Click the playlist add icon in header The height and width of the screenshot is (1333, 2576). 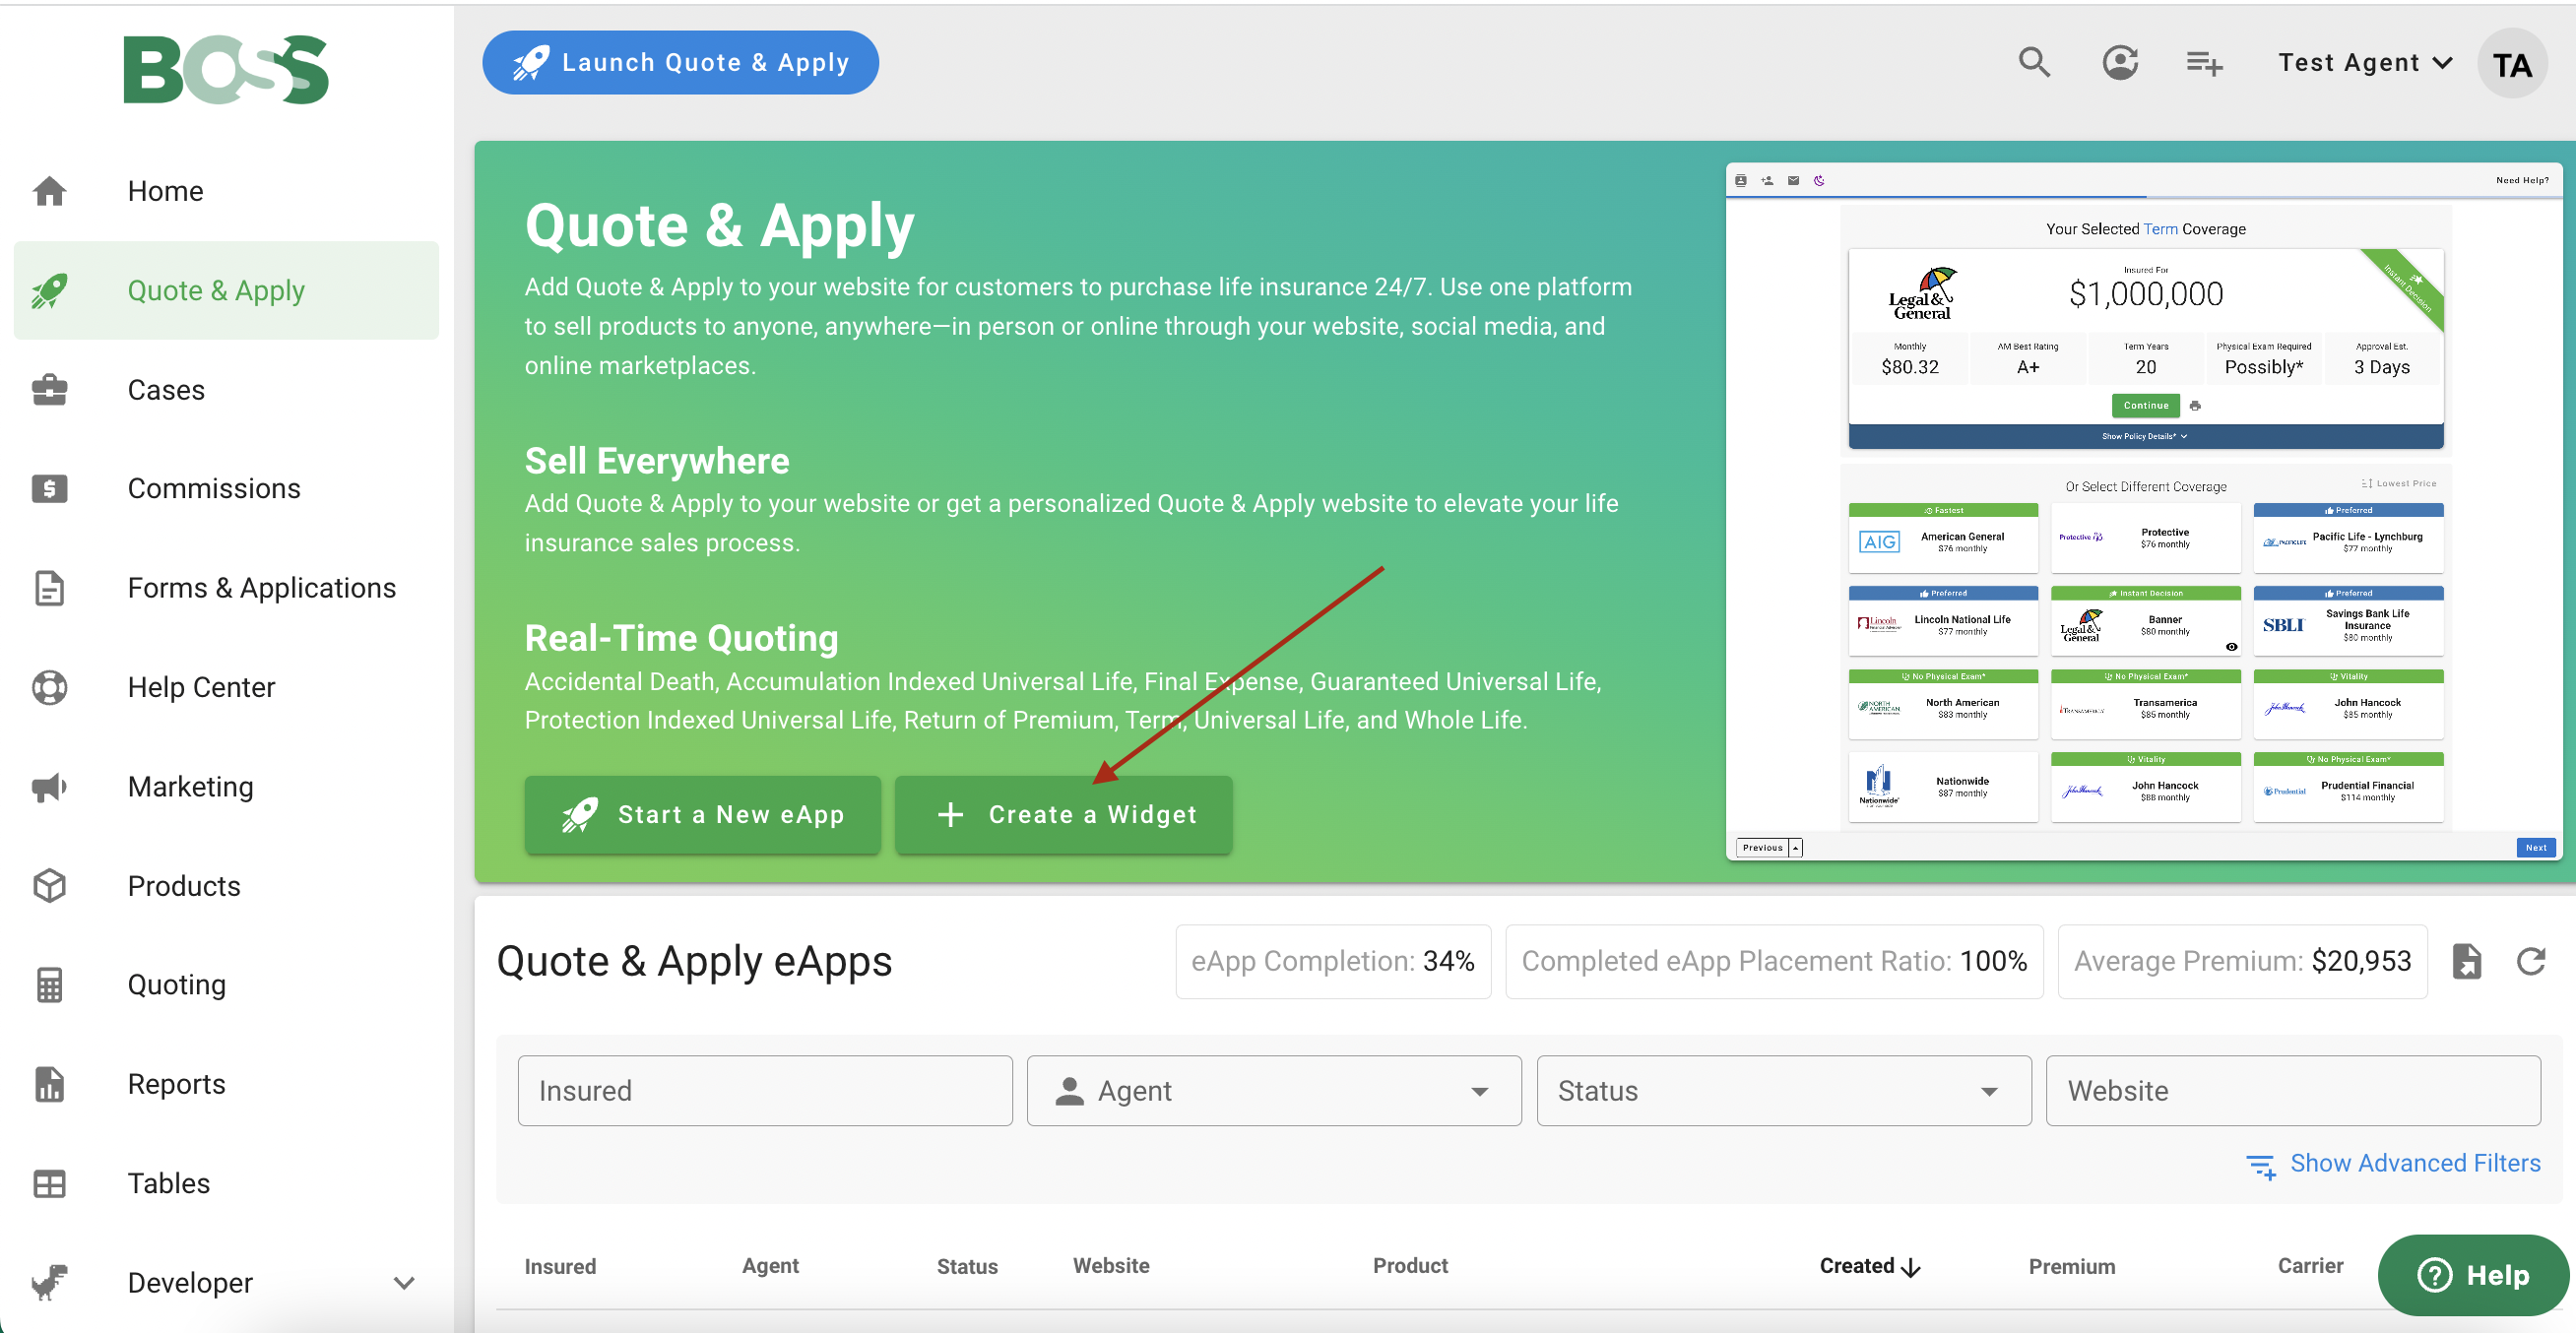click(x=2203, y=63)
